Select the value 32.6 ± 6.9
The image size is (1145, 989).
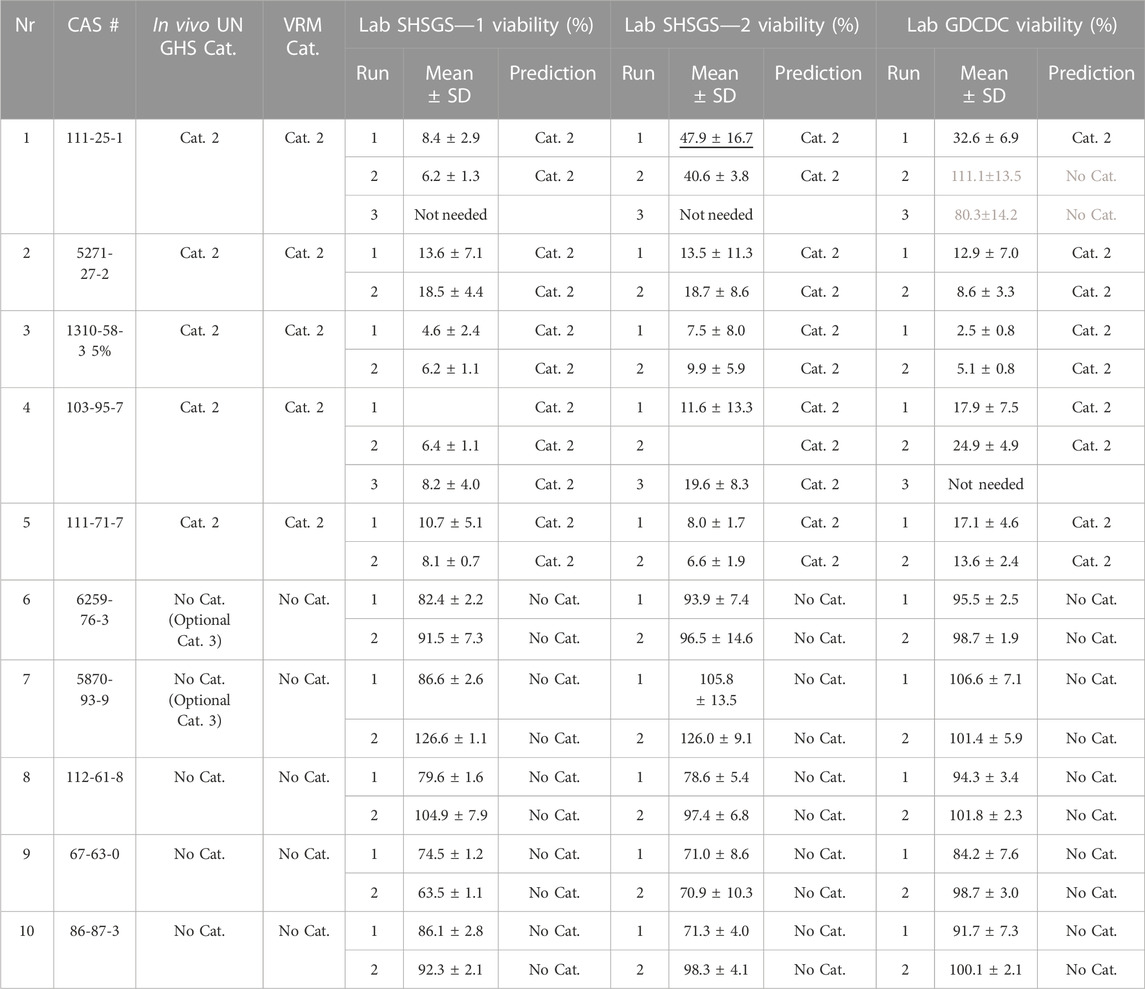coord(986,138)
